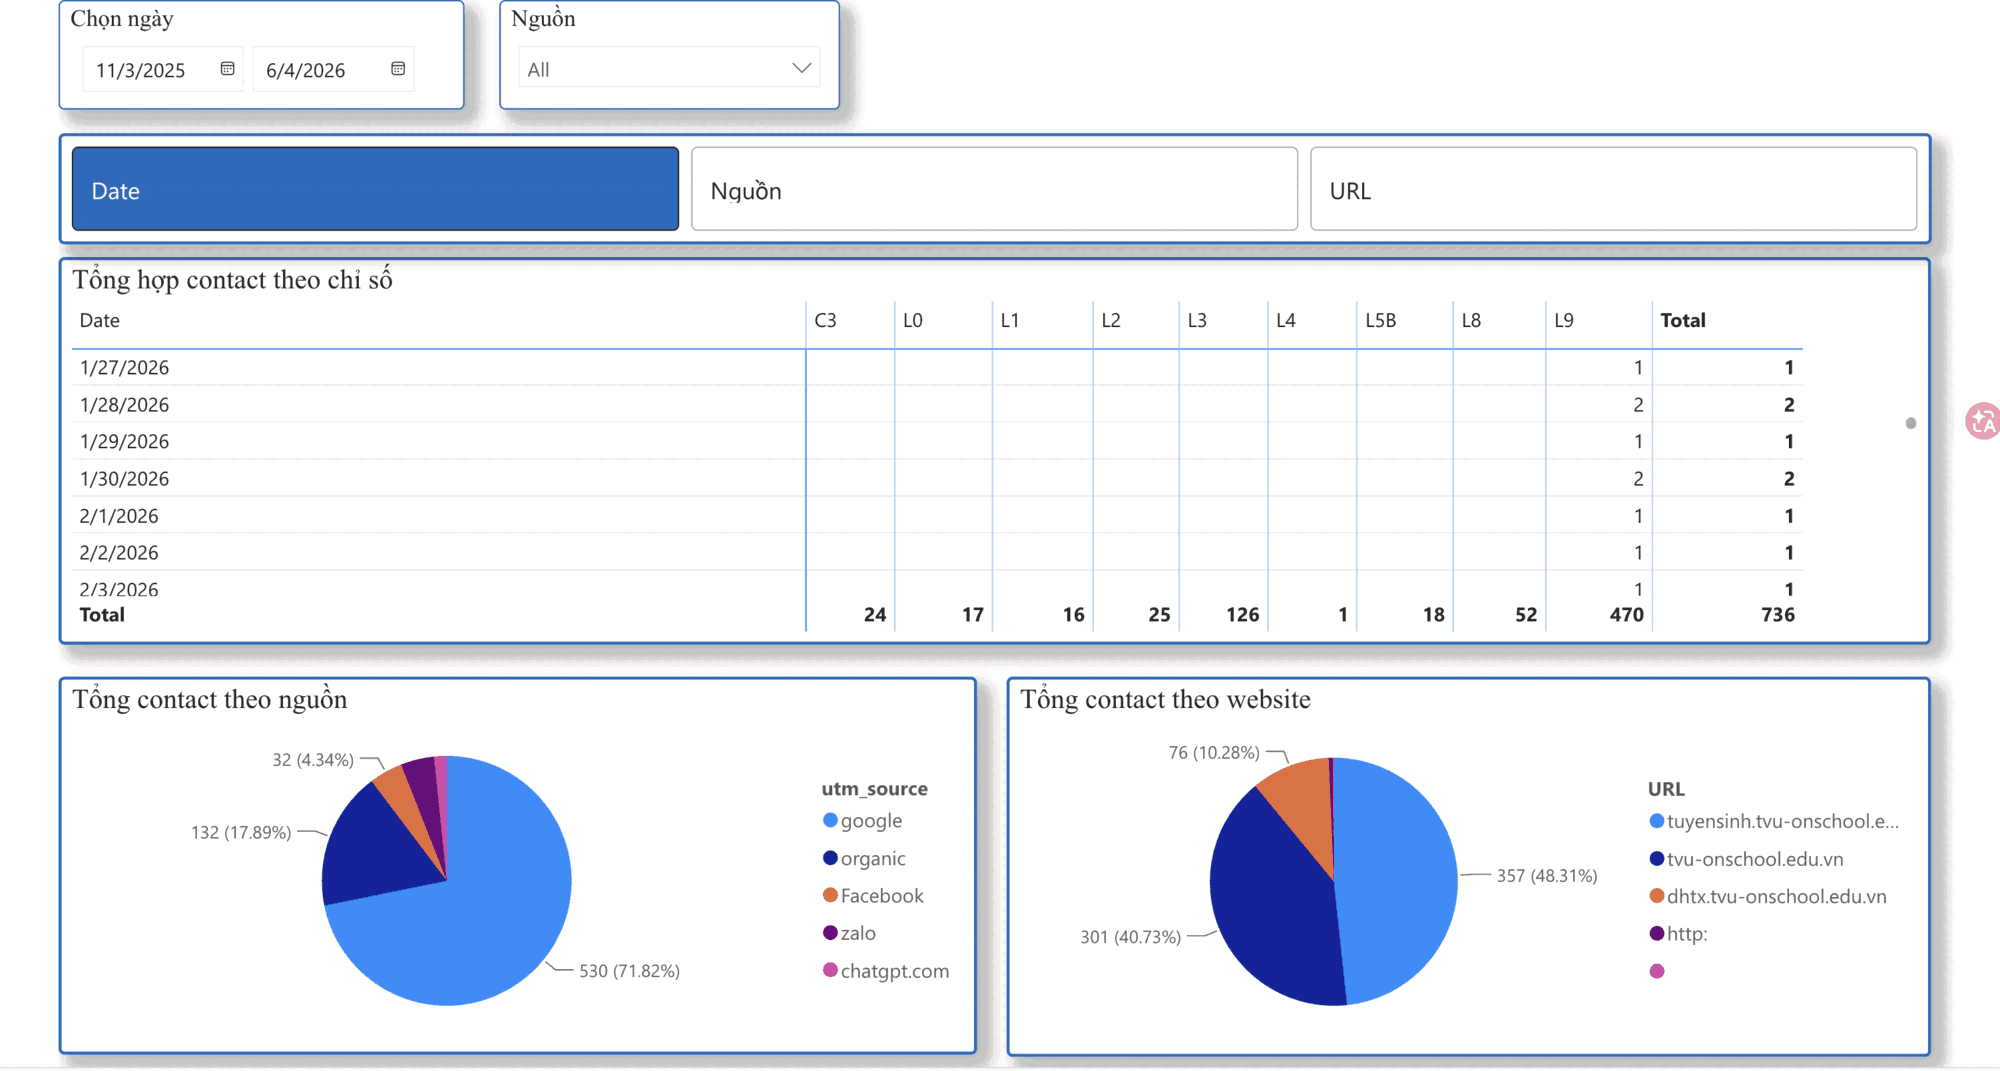Click the Date column header in table
Image resolution: width=2000 pixels, height=1071 pixels.
click(x=100, y=321)
